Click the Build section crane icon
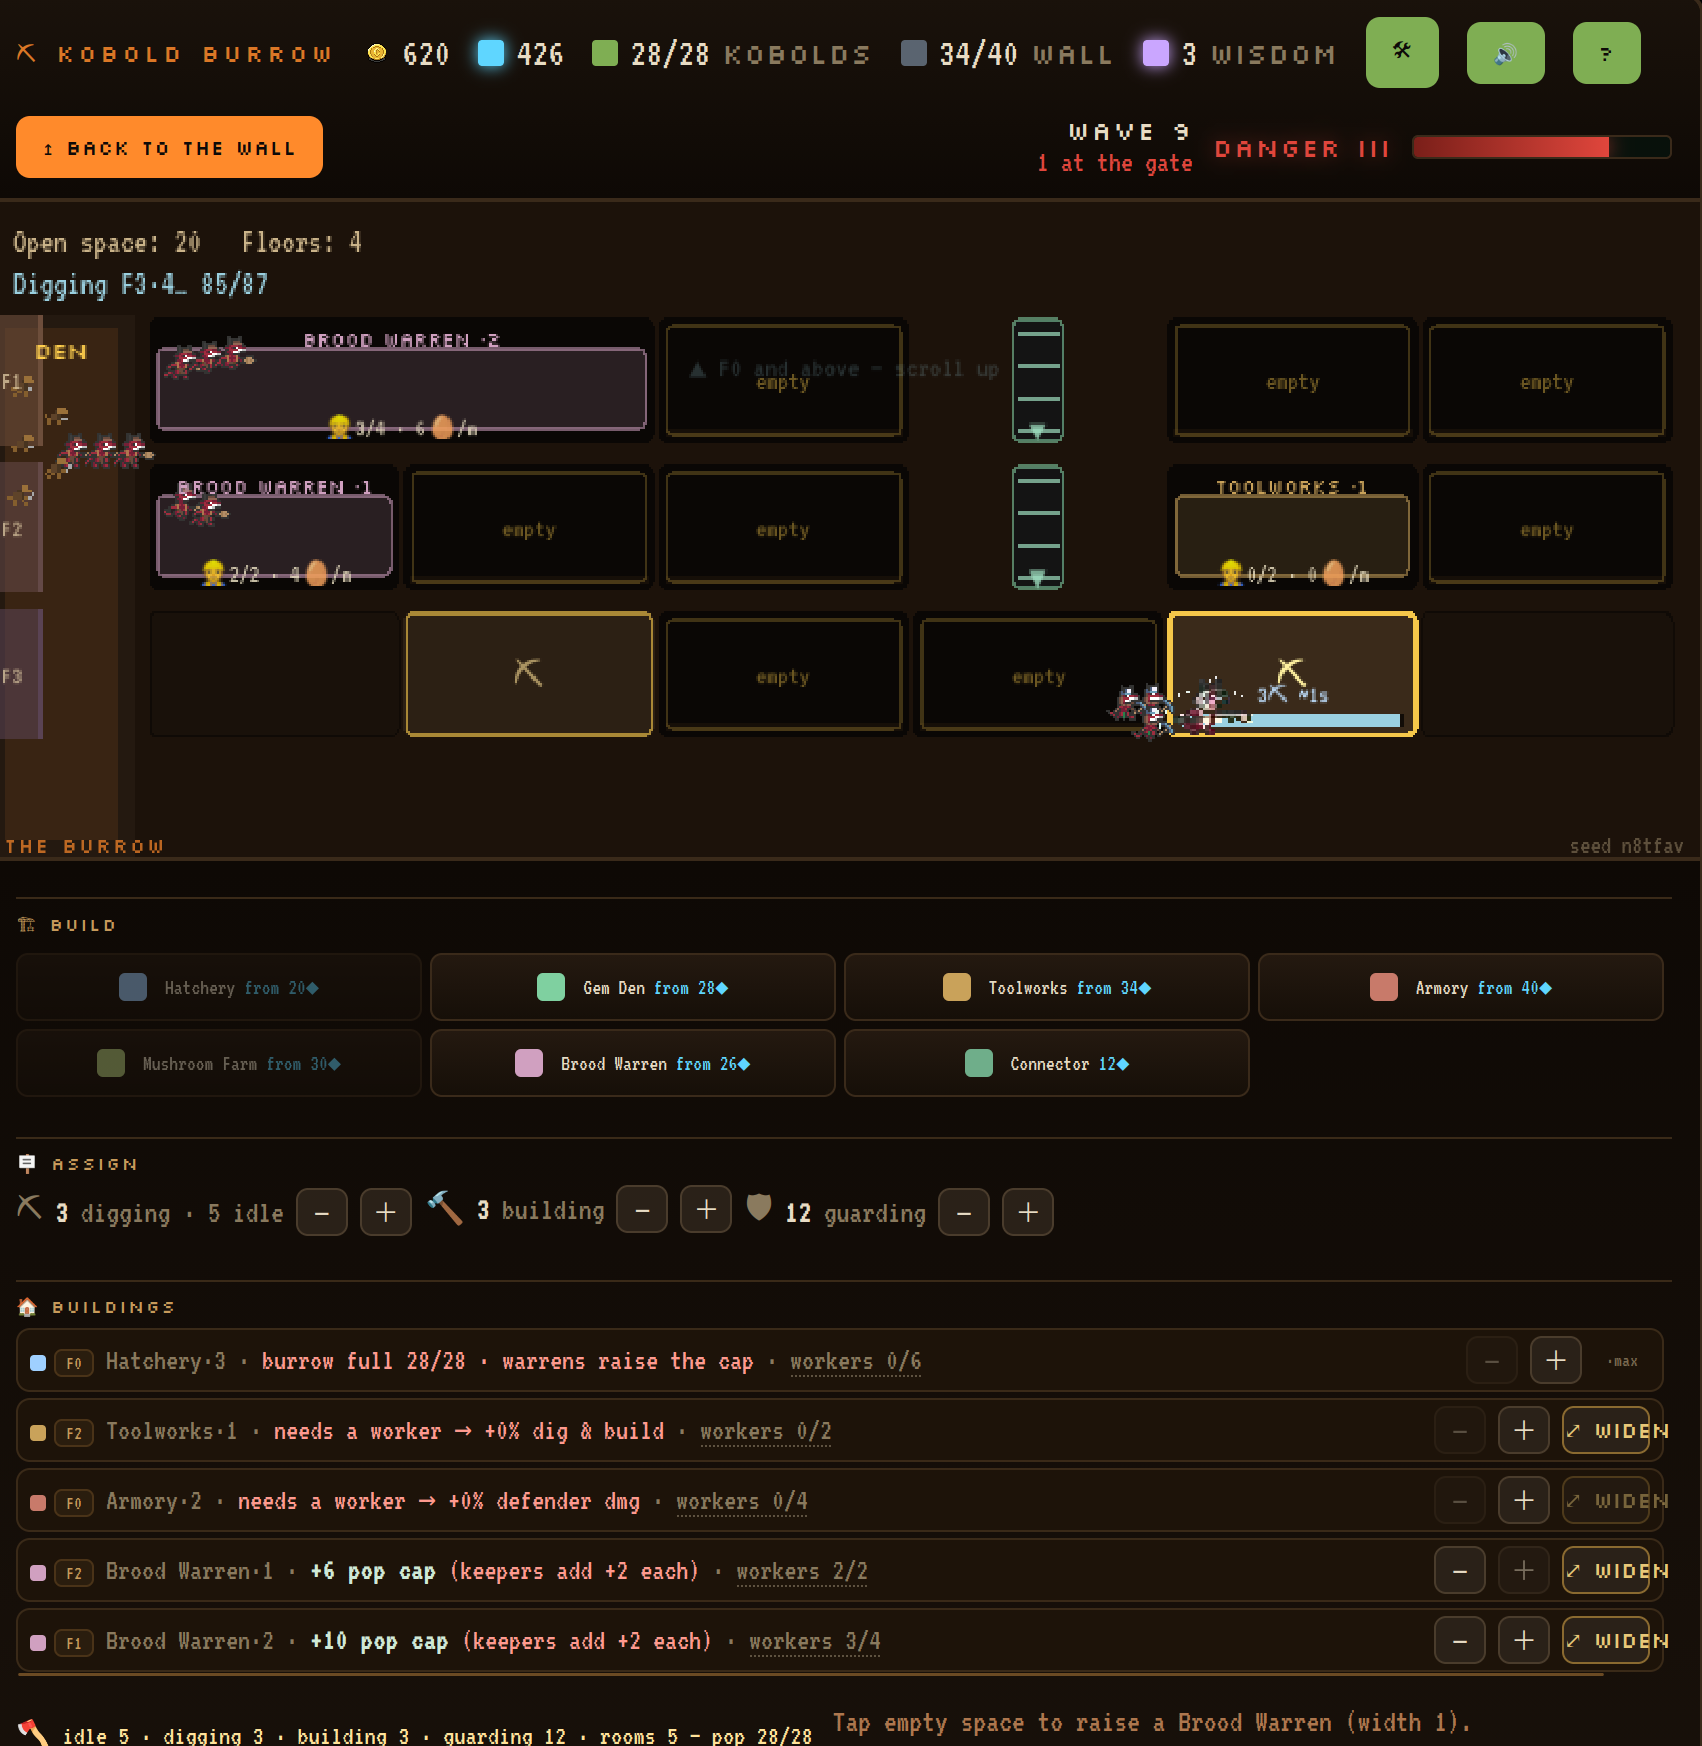This screenshot has height=1746, width=1702. [27, 924]
